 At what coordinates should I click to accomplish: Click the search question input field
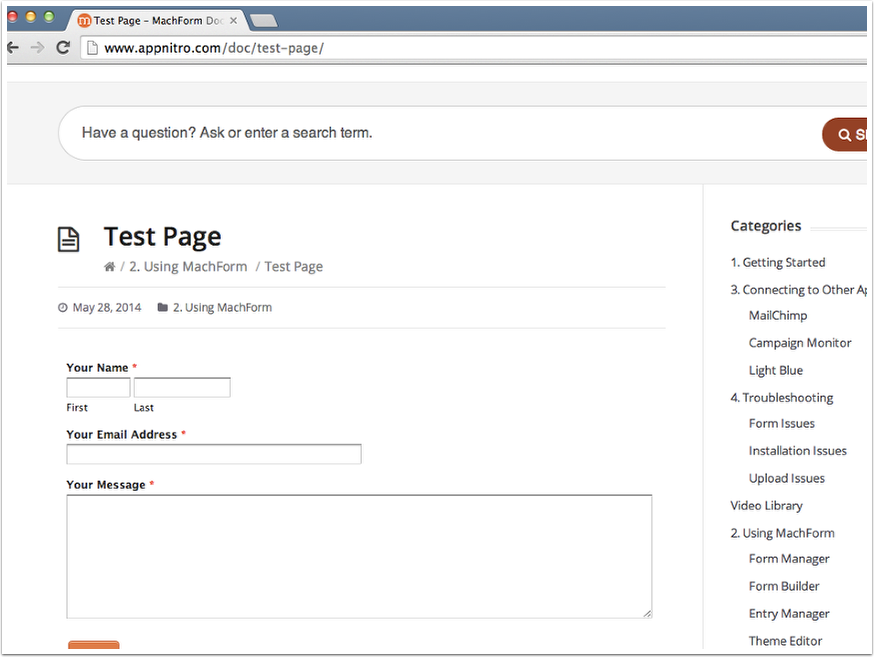(x=438, y=133)
